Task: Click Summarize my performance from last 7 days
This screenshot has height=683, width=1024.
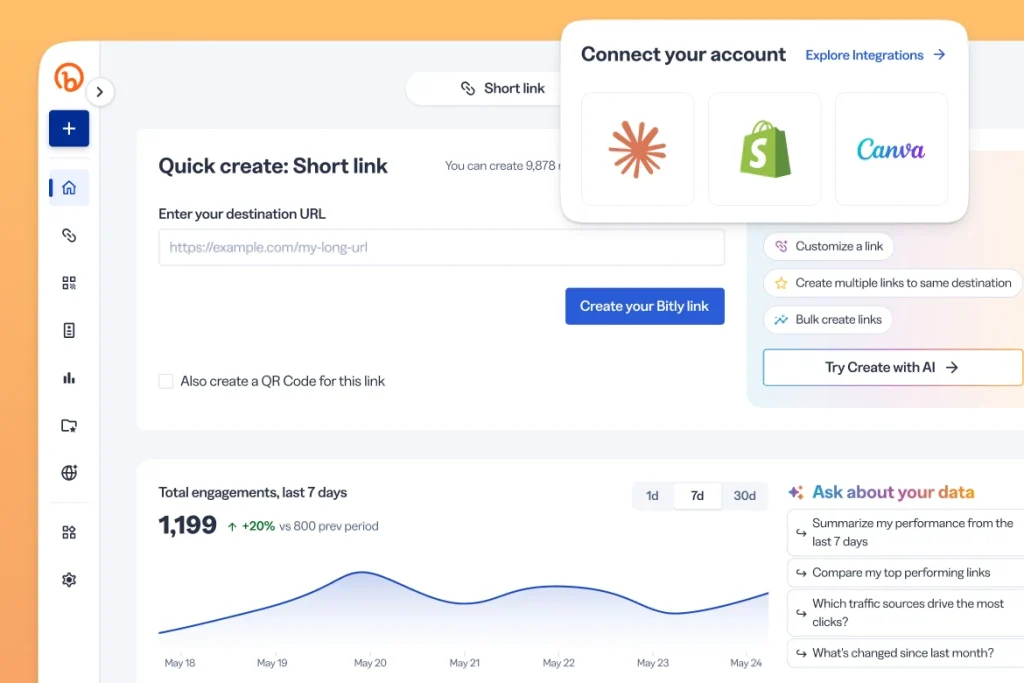Action: pyautogui.click(x=906, y=532)
